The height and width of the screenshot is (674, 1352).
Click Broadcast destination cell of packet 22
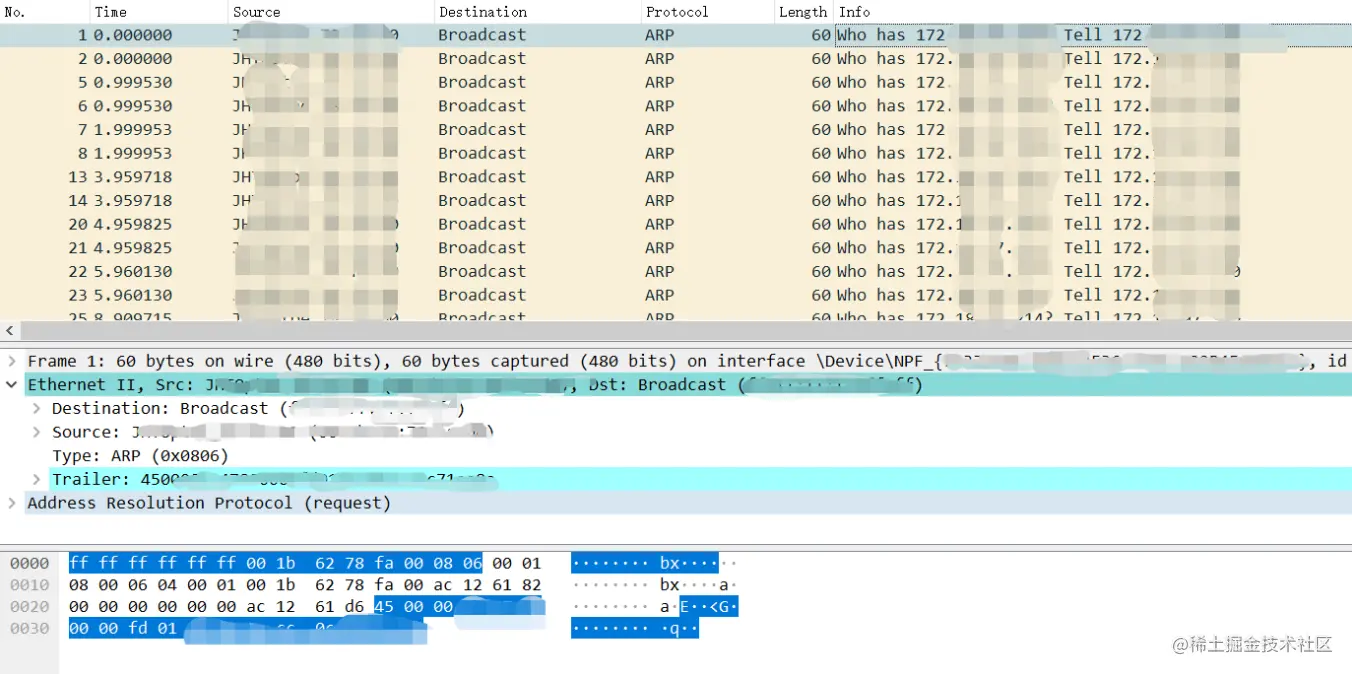click(x=482, y=271)
